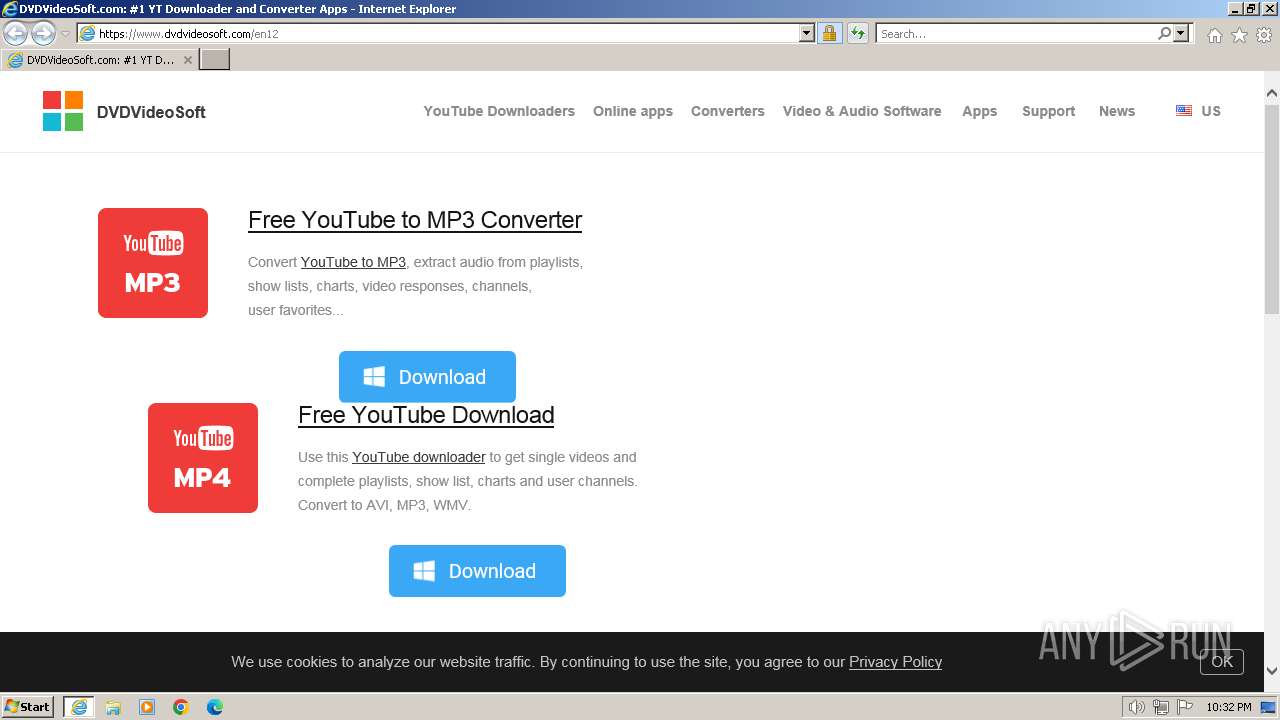Open the volume speaker tray icon
Viewport: 1280px width, 720px height.
point(1136,707)
